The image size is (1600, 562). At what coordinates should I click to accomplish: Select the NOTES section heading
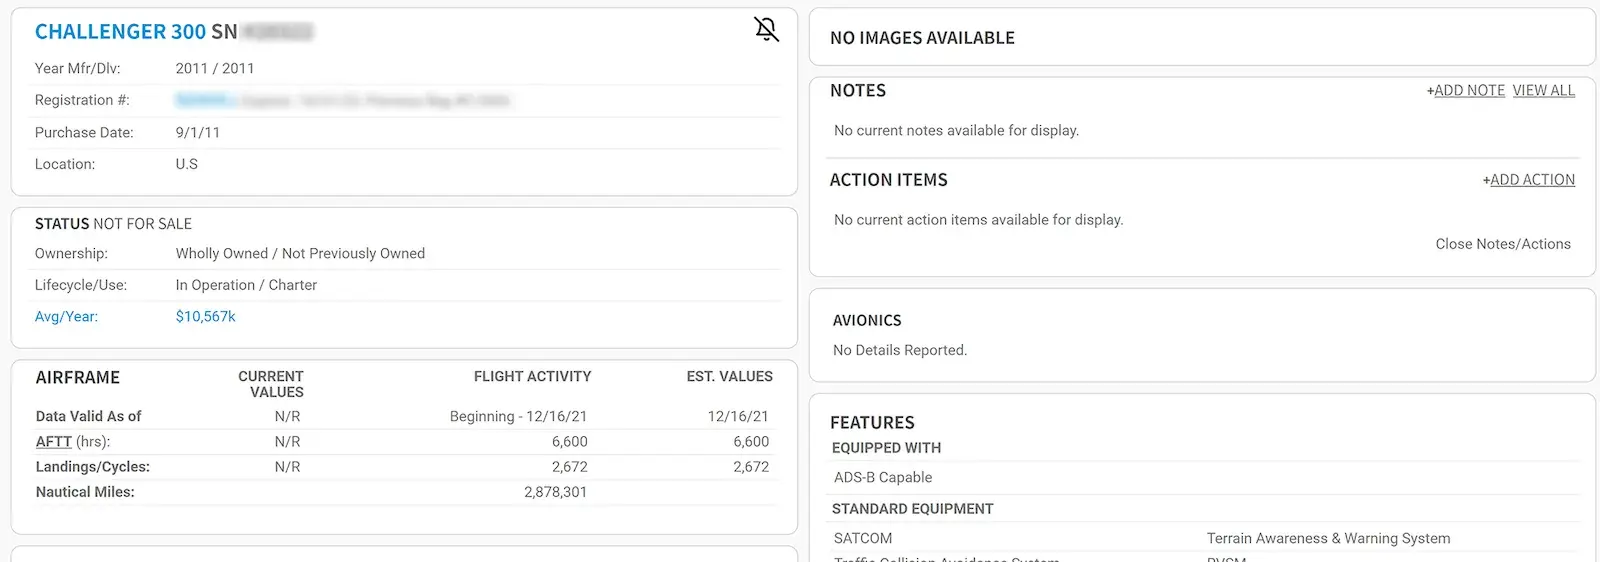point(858,91)
